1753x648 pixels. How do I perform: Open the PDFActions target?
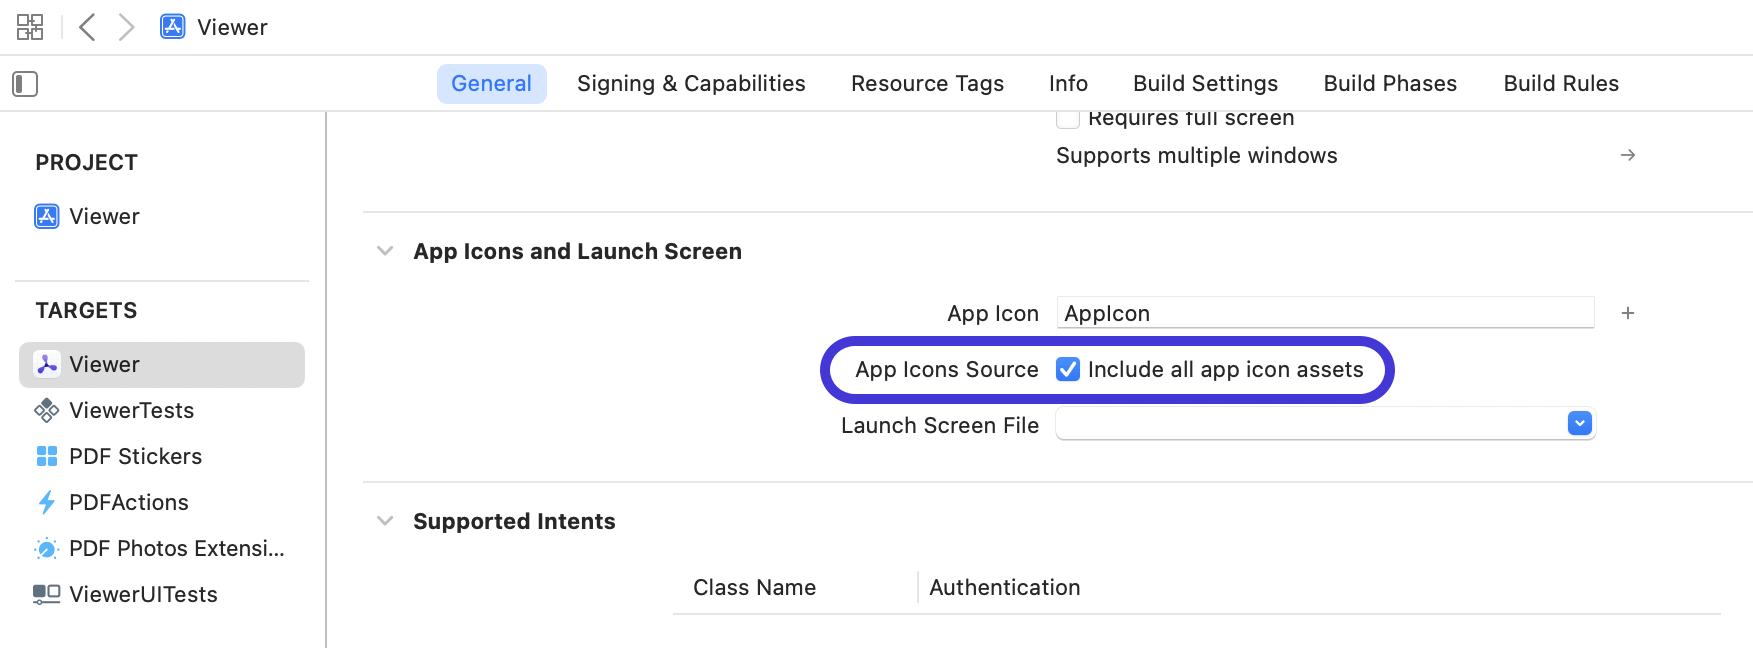(x=128, y=502)
